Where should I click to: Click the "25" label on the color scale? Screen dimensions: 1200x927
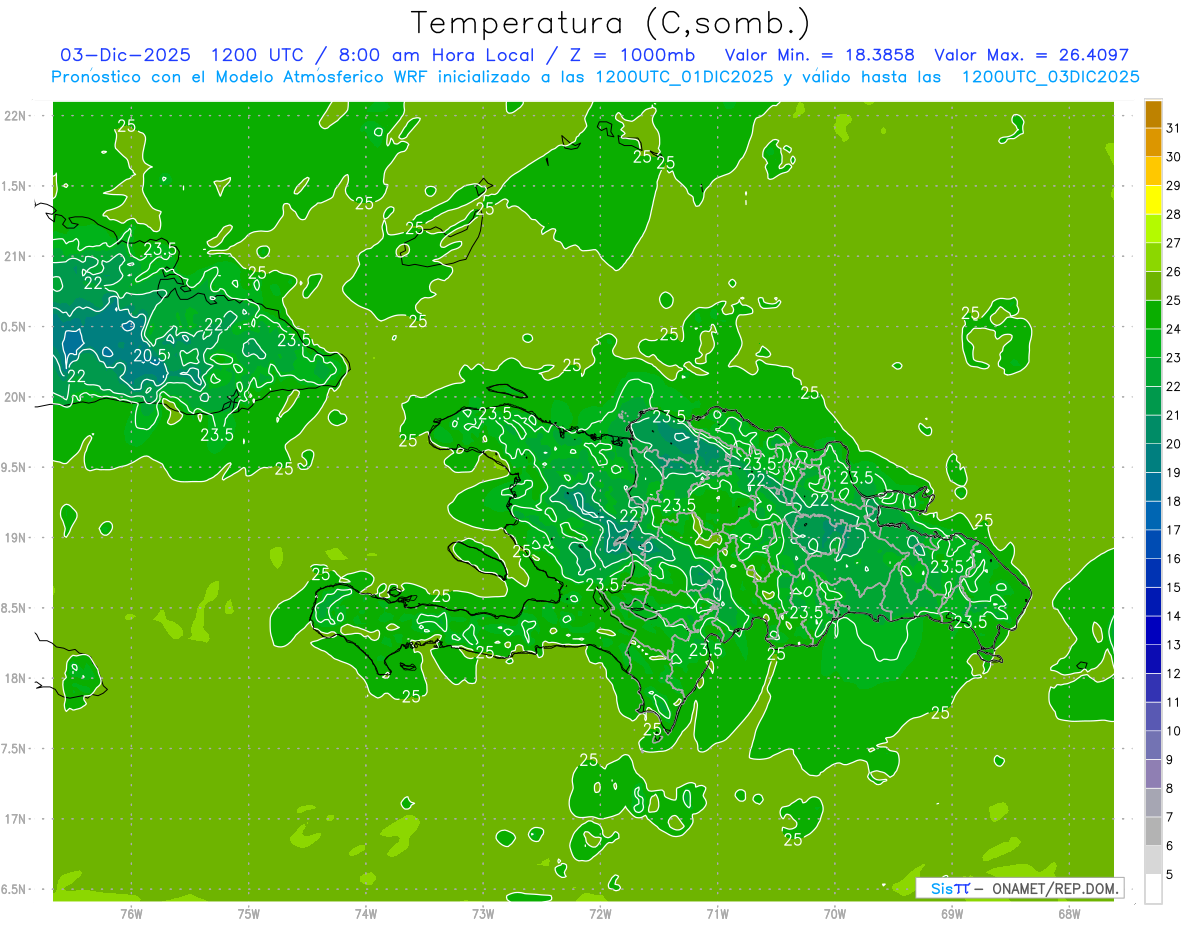point(1173,300)
